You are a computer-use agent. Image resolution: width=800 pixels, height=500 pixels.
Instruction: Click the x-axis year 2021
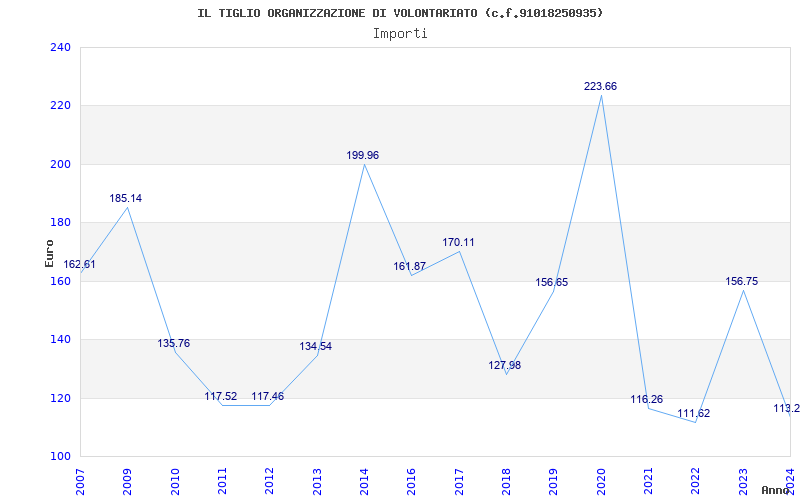tap(648, 481)
